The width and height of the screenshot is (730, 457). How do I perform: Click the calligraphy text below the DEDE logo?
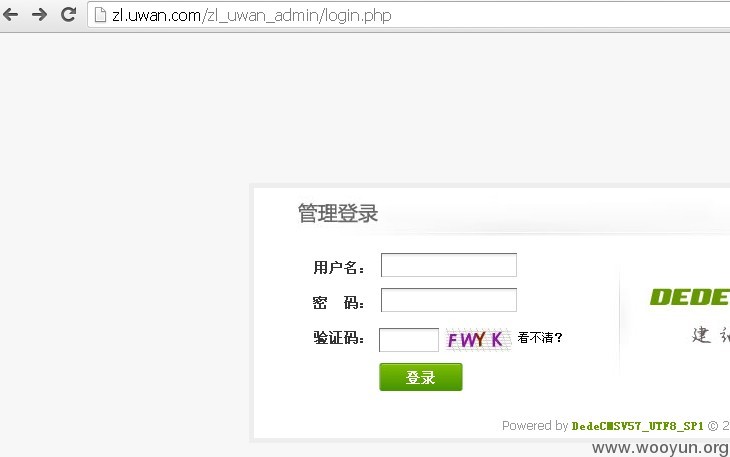coord(710,334)
